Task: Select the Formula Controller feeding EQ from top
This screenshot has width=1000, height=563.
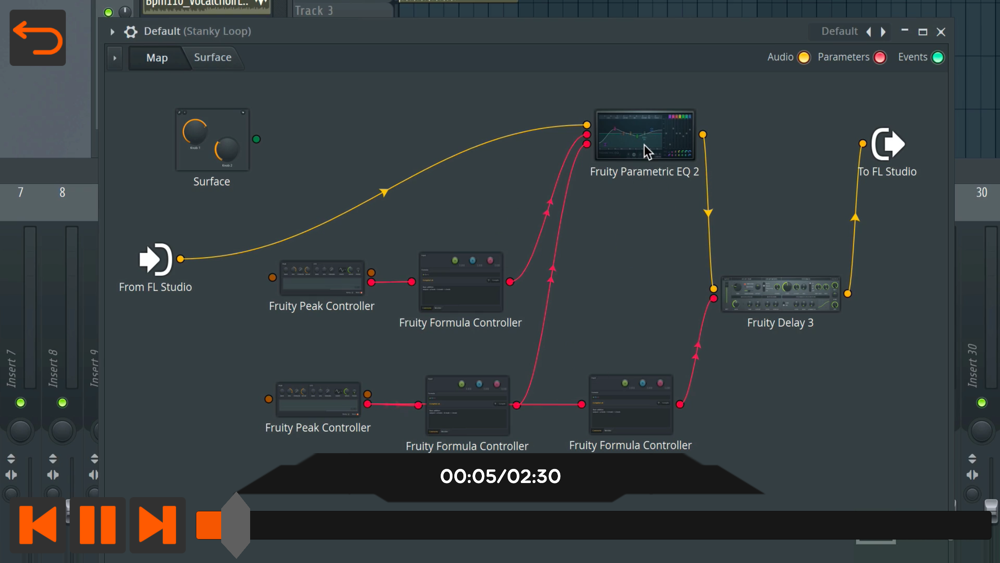Action: pos(460,282)
